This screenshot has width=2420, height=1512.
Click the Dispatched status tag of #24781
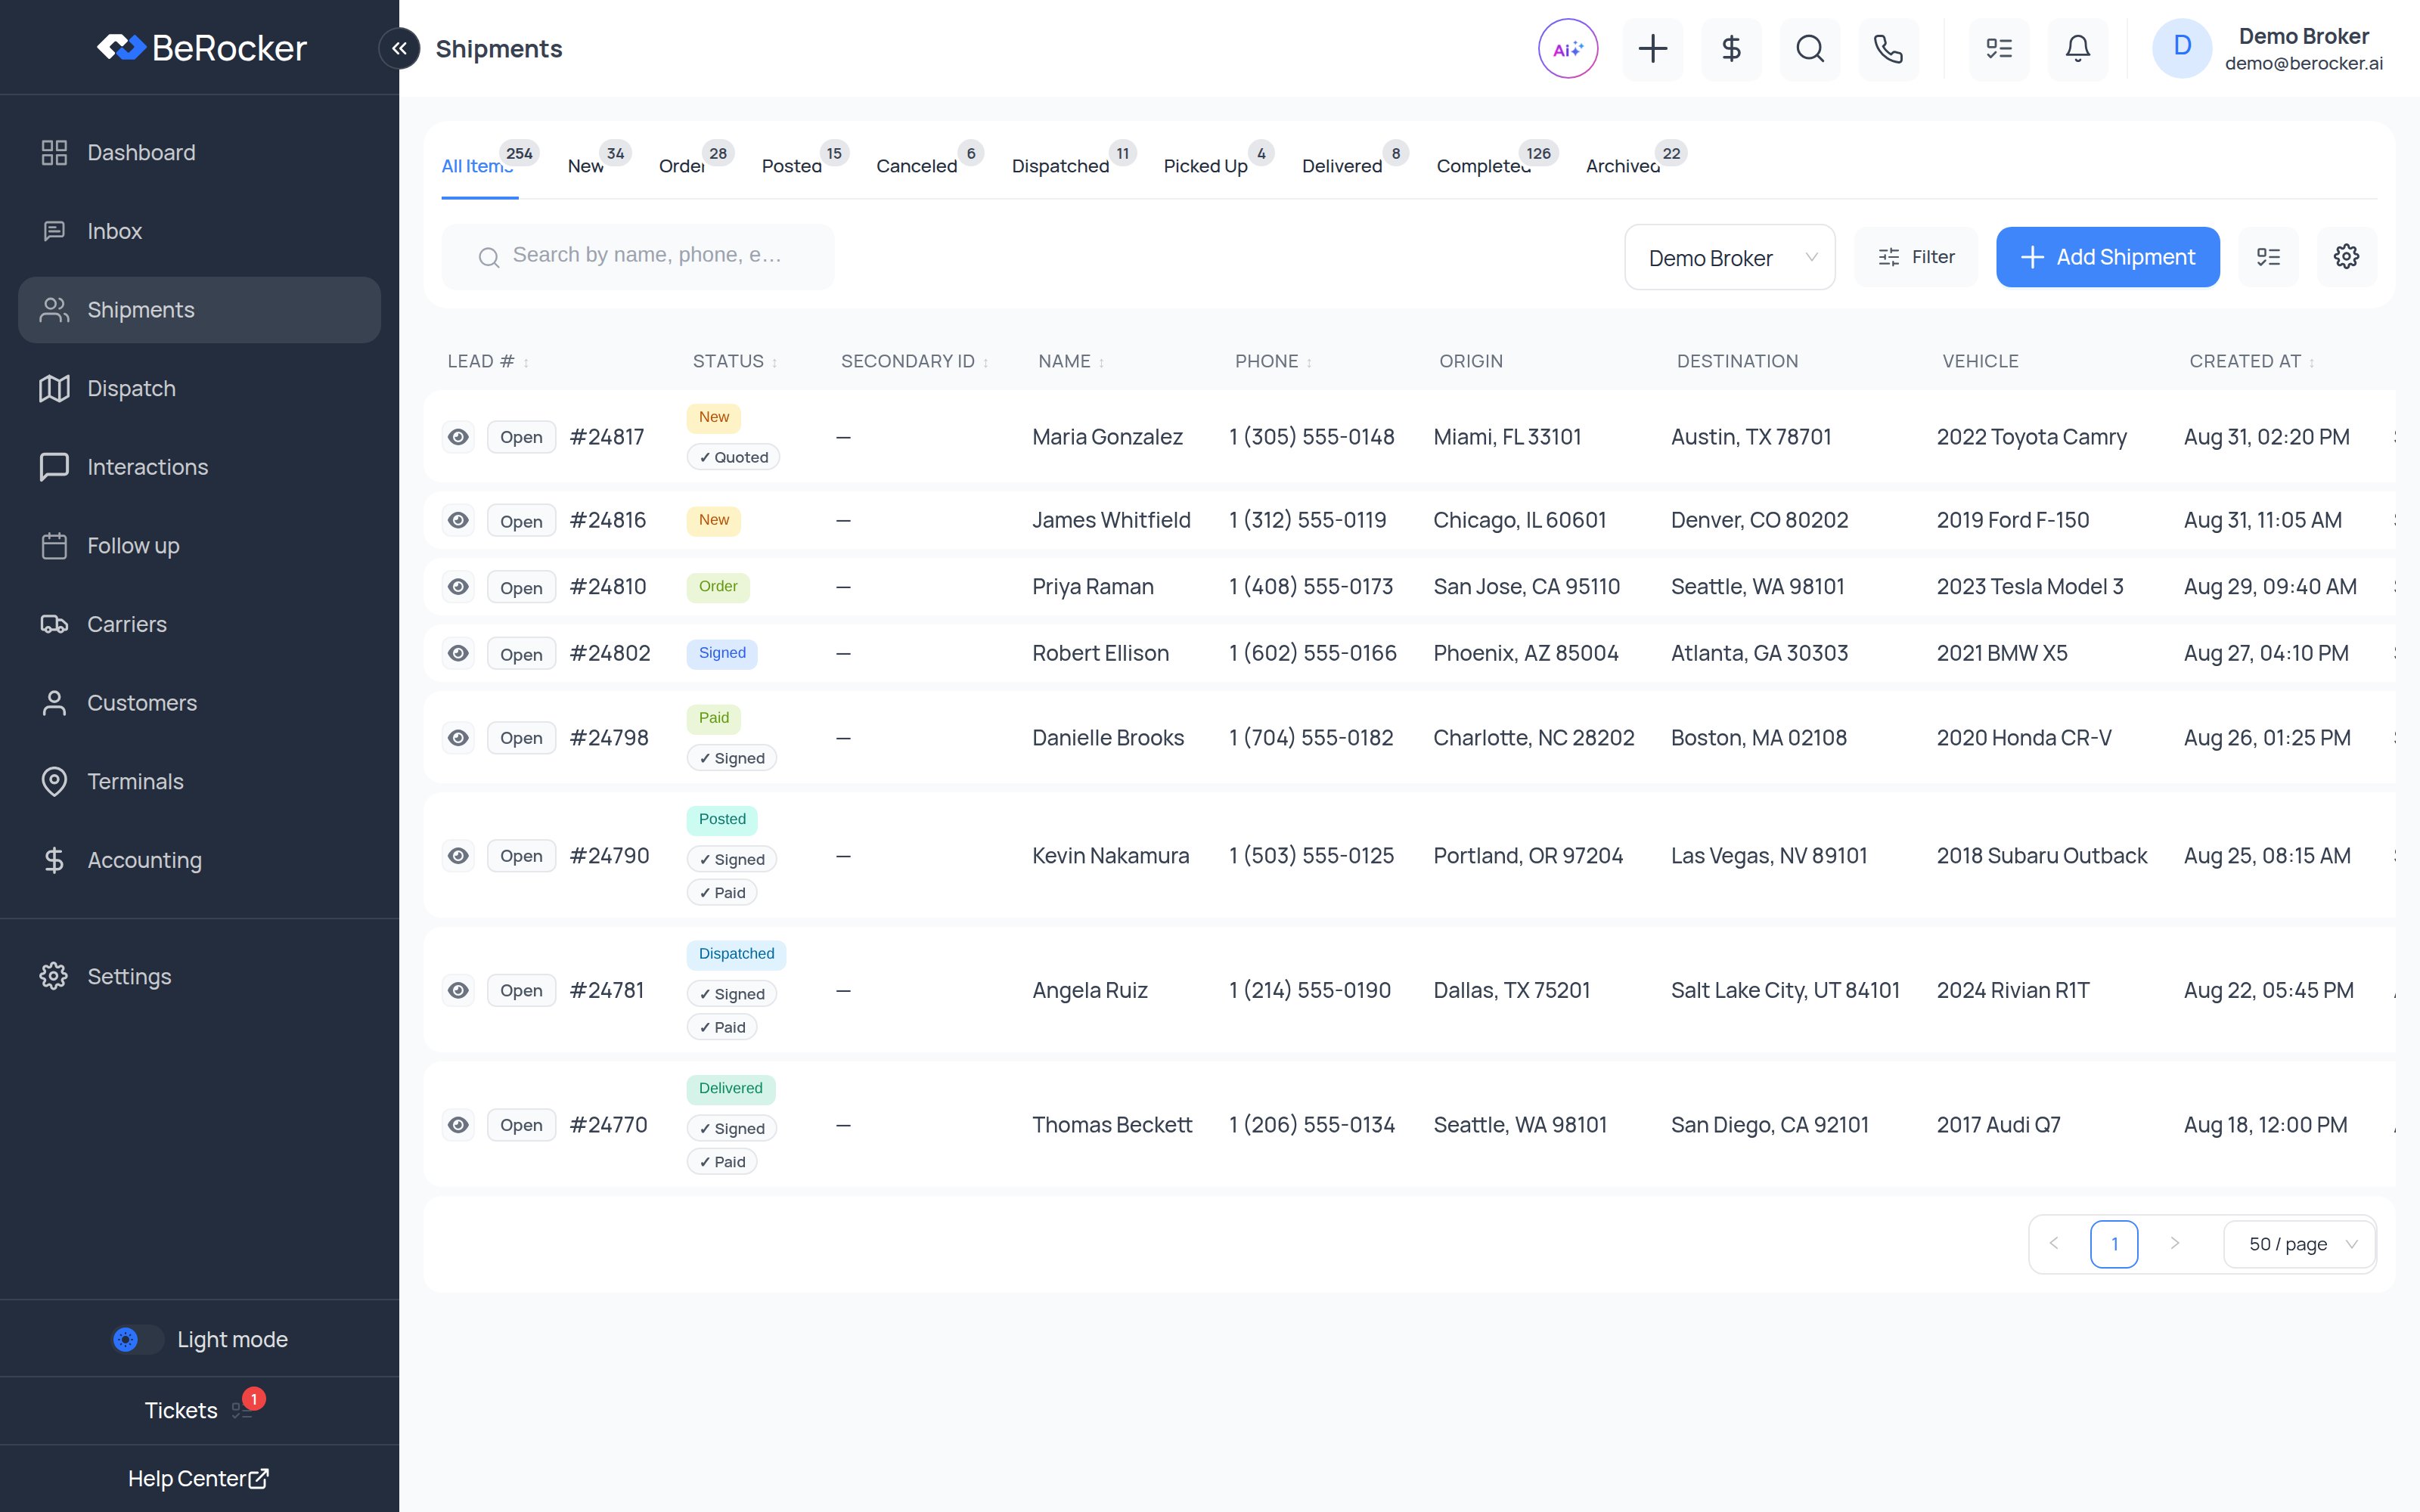[x=736, y=954]
